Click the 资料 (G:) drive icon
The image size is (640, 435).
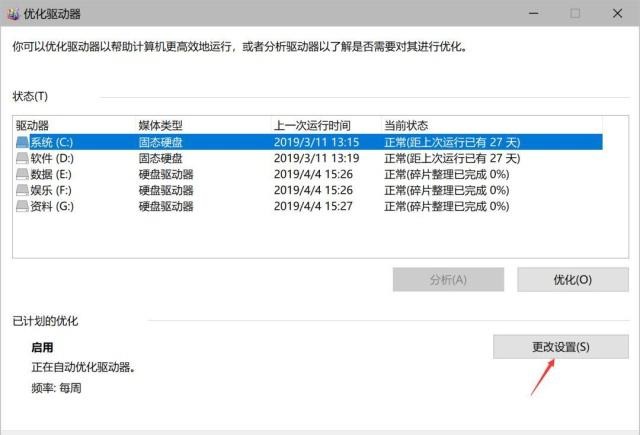[x=22, y=206]
